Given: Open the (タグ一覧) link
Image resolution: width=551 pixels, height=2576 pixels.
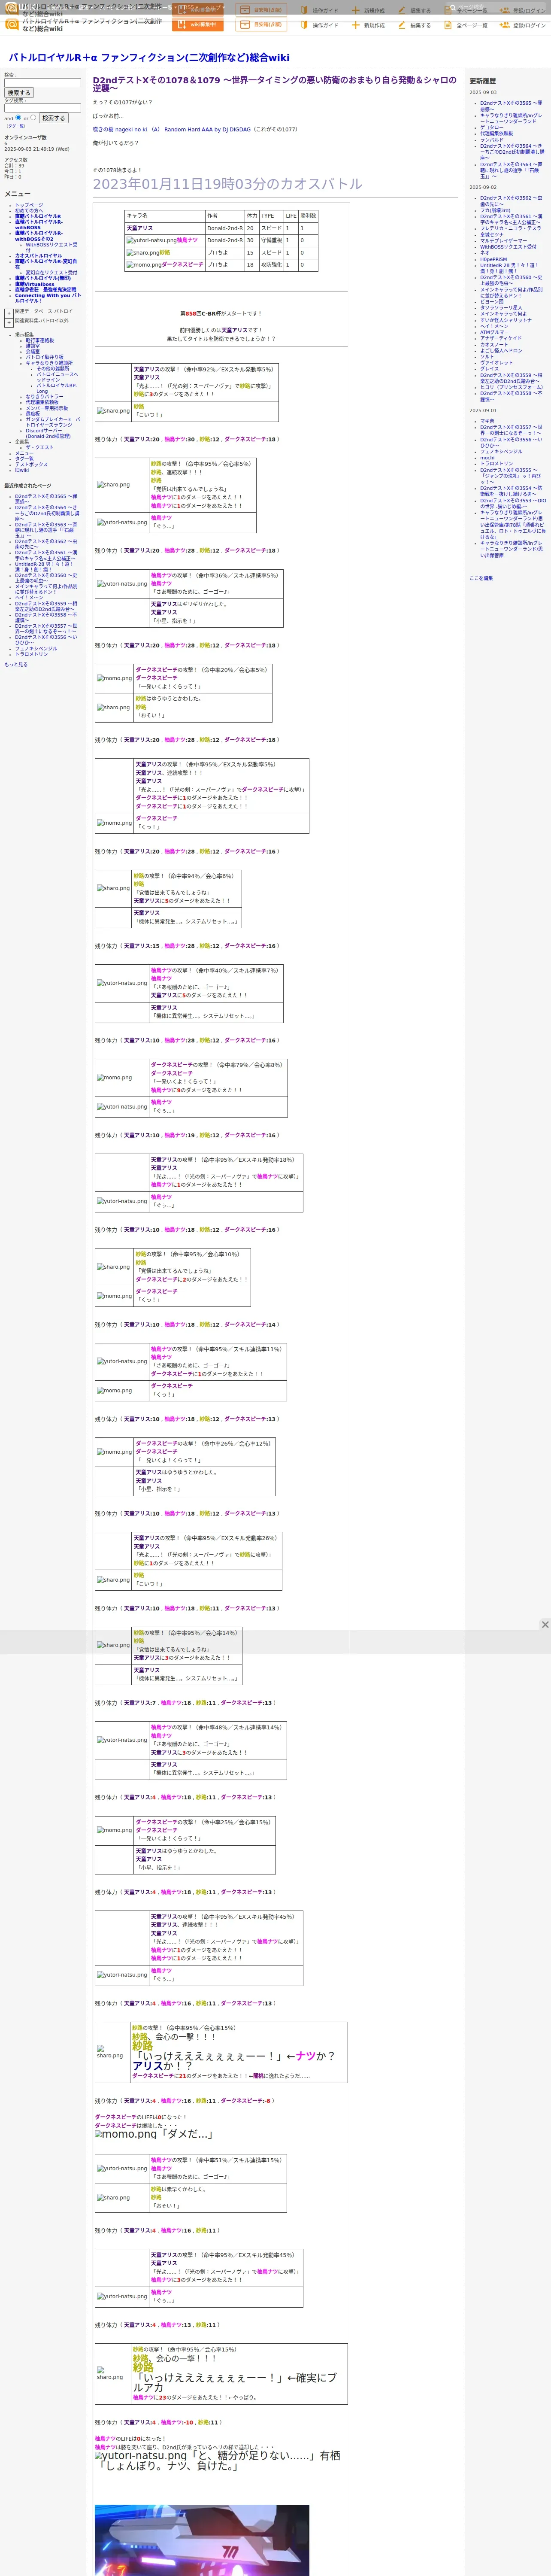Looking at the screenshot, I should point(15,126).
